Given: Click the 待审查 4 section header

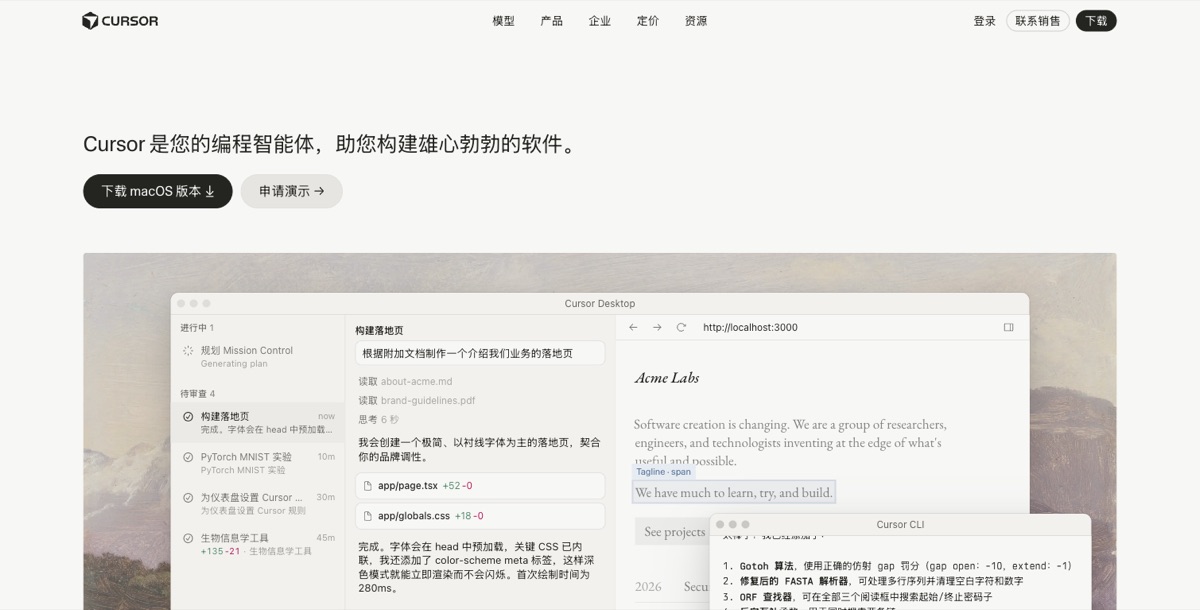Looking at the screenshot, I should 198,394.
